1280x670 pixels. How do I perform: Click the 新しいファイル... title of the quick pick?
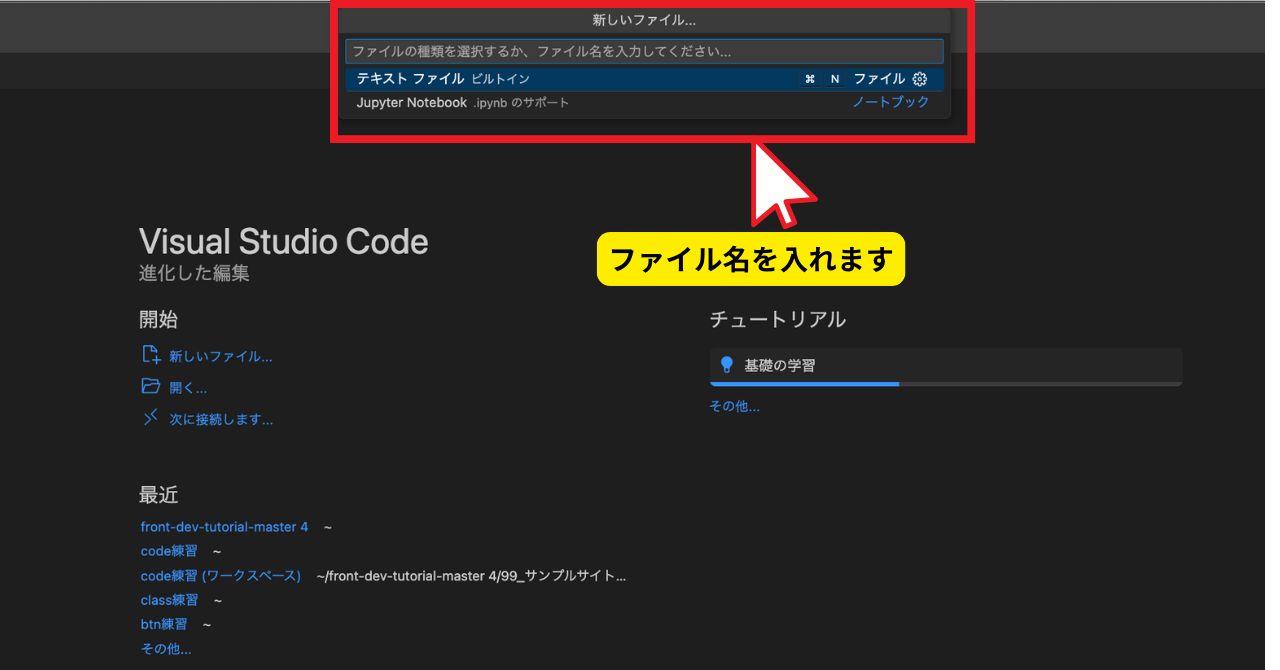pyautogui.click(x=644, y=20)
